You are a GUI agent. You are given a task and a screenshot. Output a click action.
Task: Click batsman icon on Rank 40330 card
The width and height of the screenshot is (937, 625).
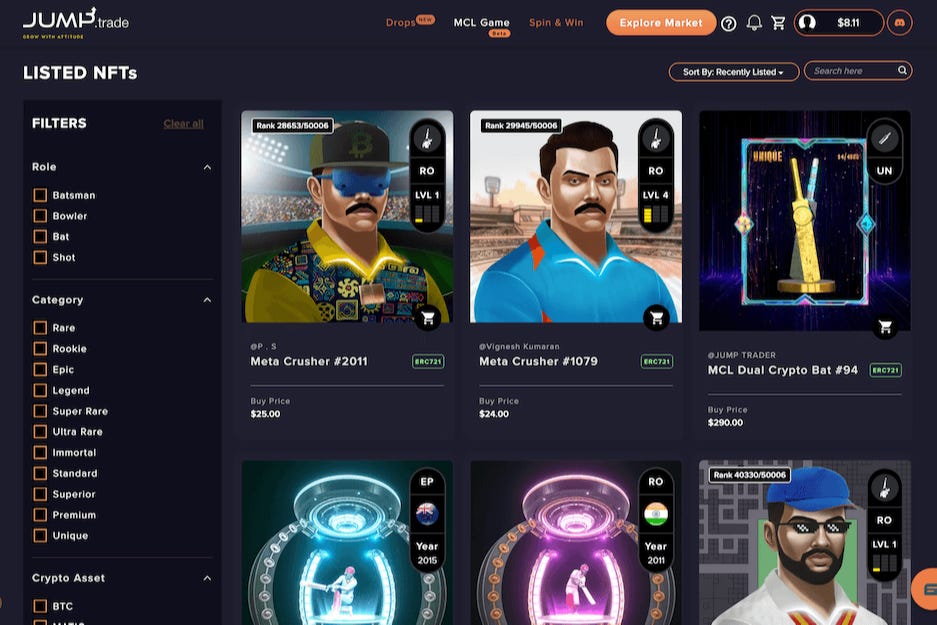(x=884, y=488)
